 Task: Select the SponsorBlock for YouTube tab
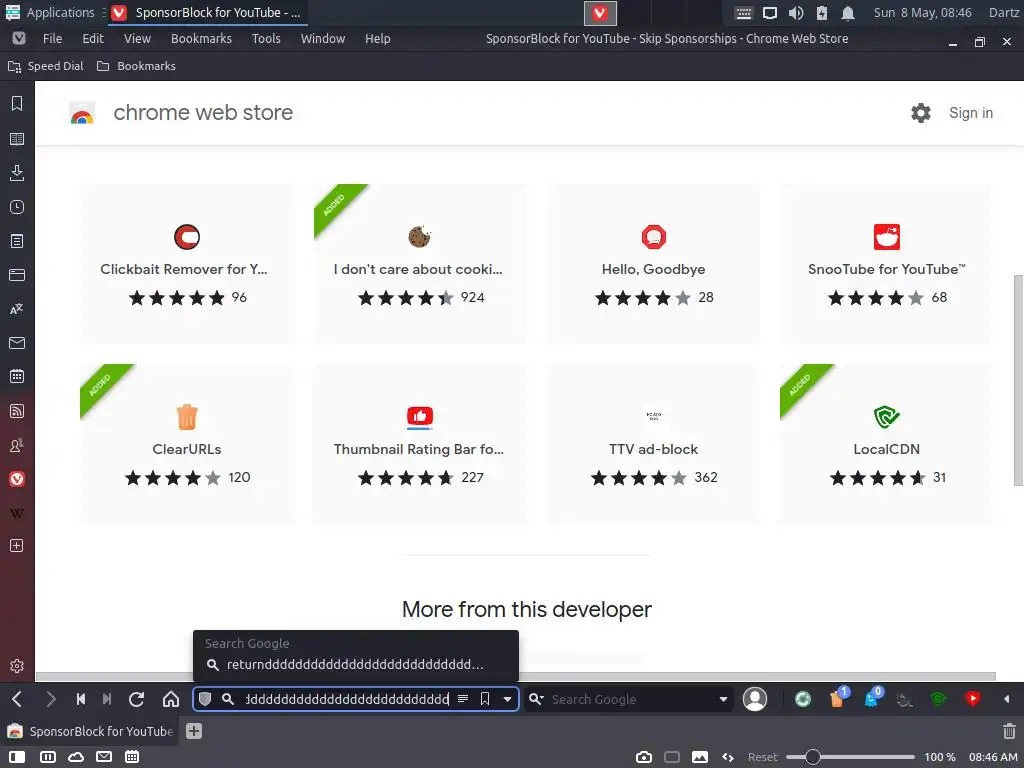[90, 731]
